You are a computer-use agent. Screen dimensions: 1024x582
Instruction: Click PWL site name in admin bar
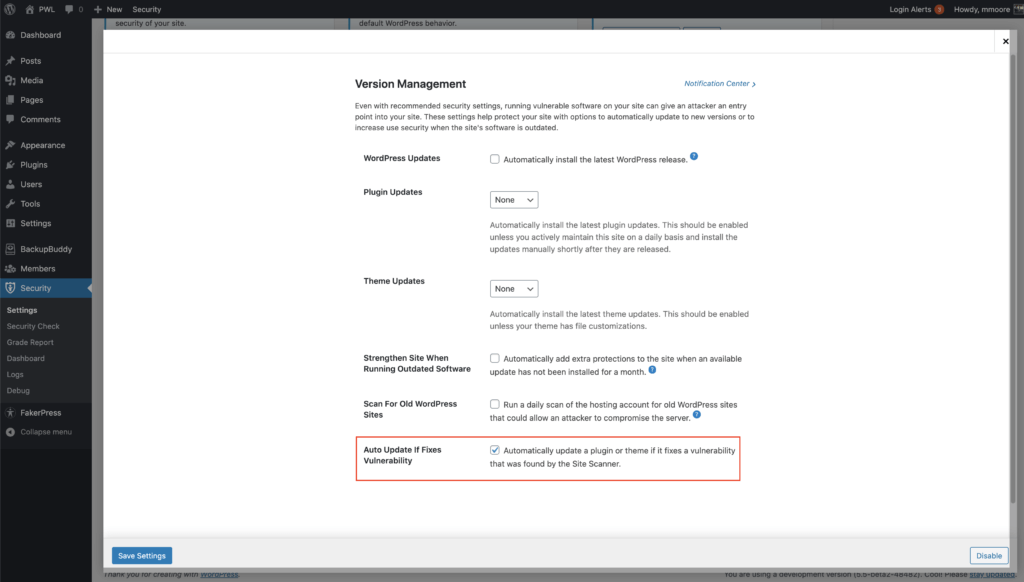click(x=47, y=9)
